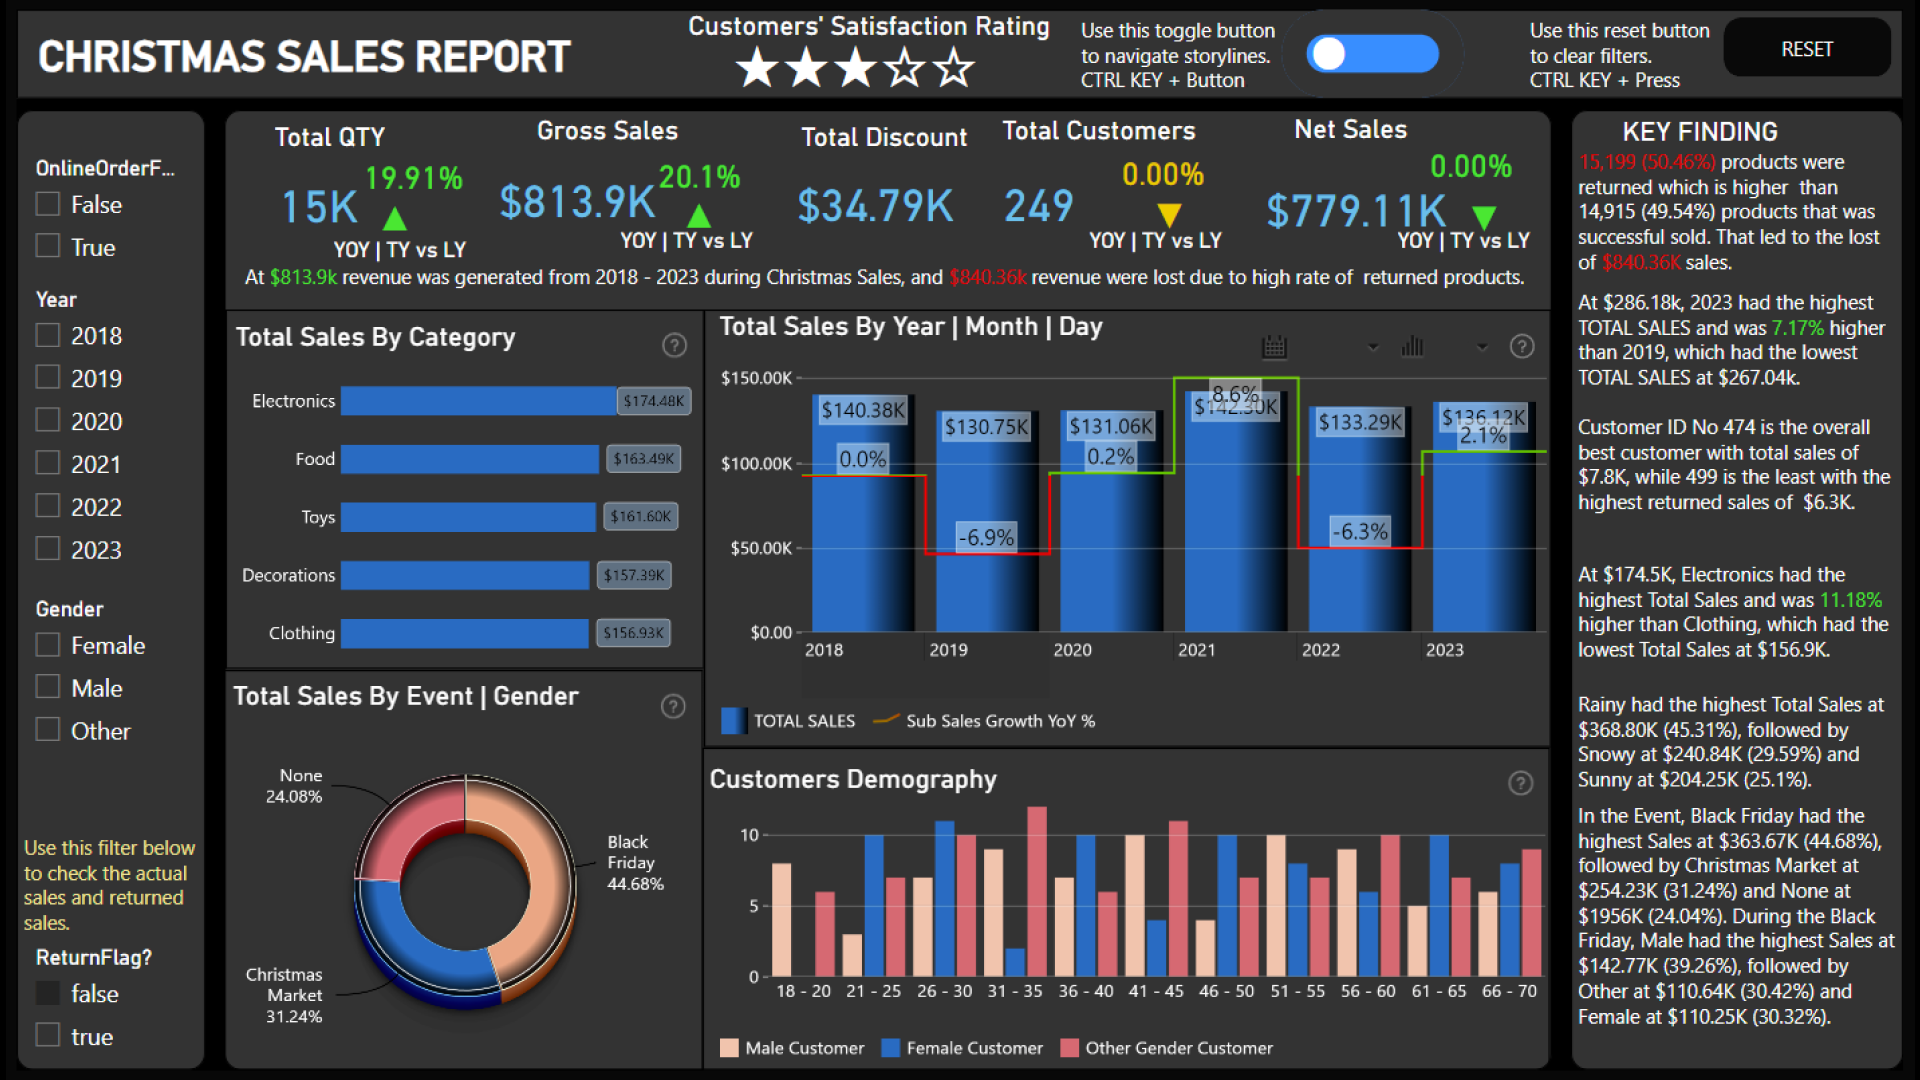
Task: Select the Electronics category bar
Action: [x=478, y=401]
